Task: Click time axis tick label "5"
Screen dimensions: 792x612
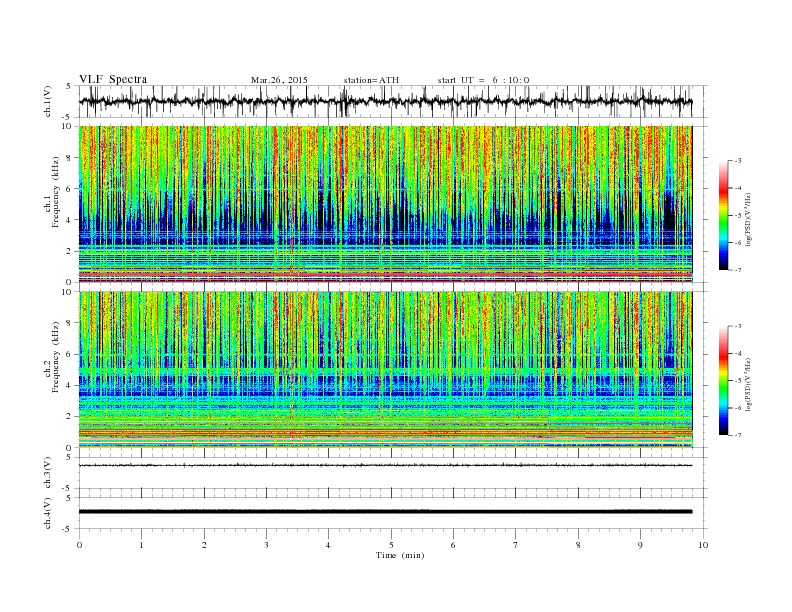Action: (391, 545)
